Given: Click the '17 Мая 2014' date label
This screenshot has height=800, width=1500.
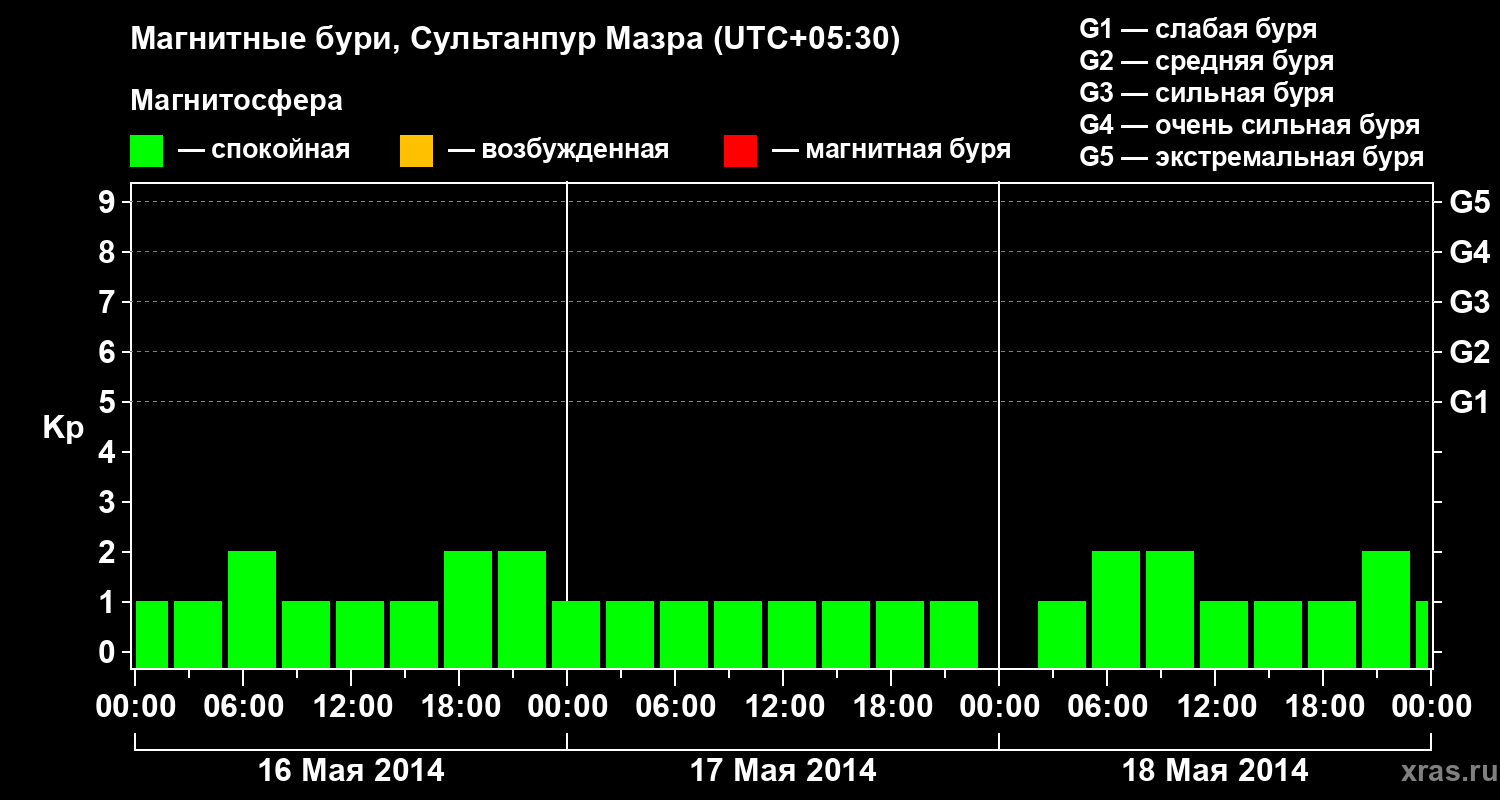Looking at the screenshot, I should coord(783,770).
